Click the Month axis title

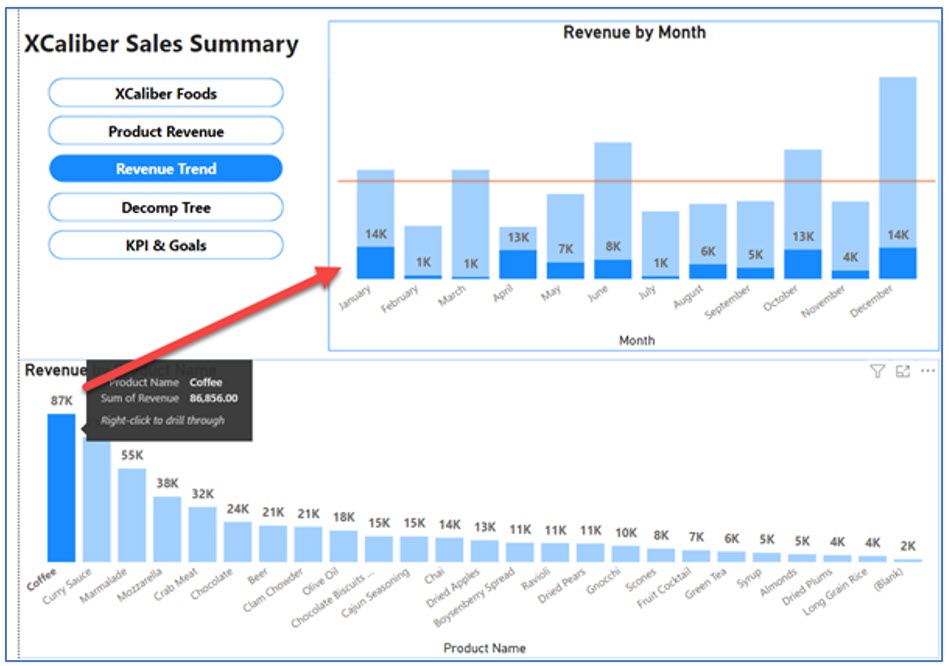click(x=637, y=340)
